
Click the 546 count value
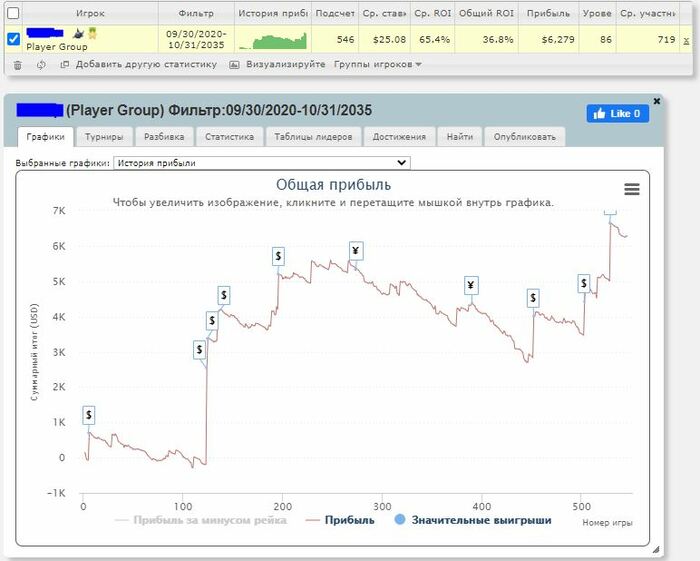pyautogui.click(x=345, y=40)
